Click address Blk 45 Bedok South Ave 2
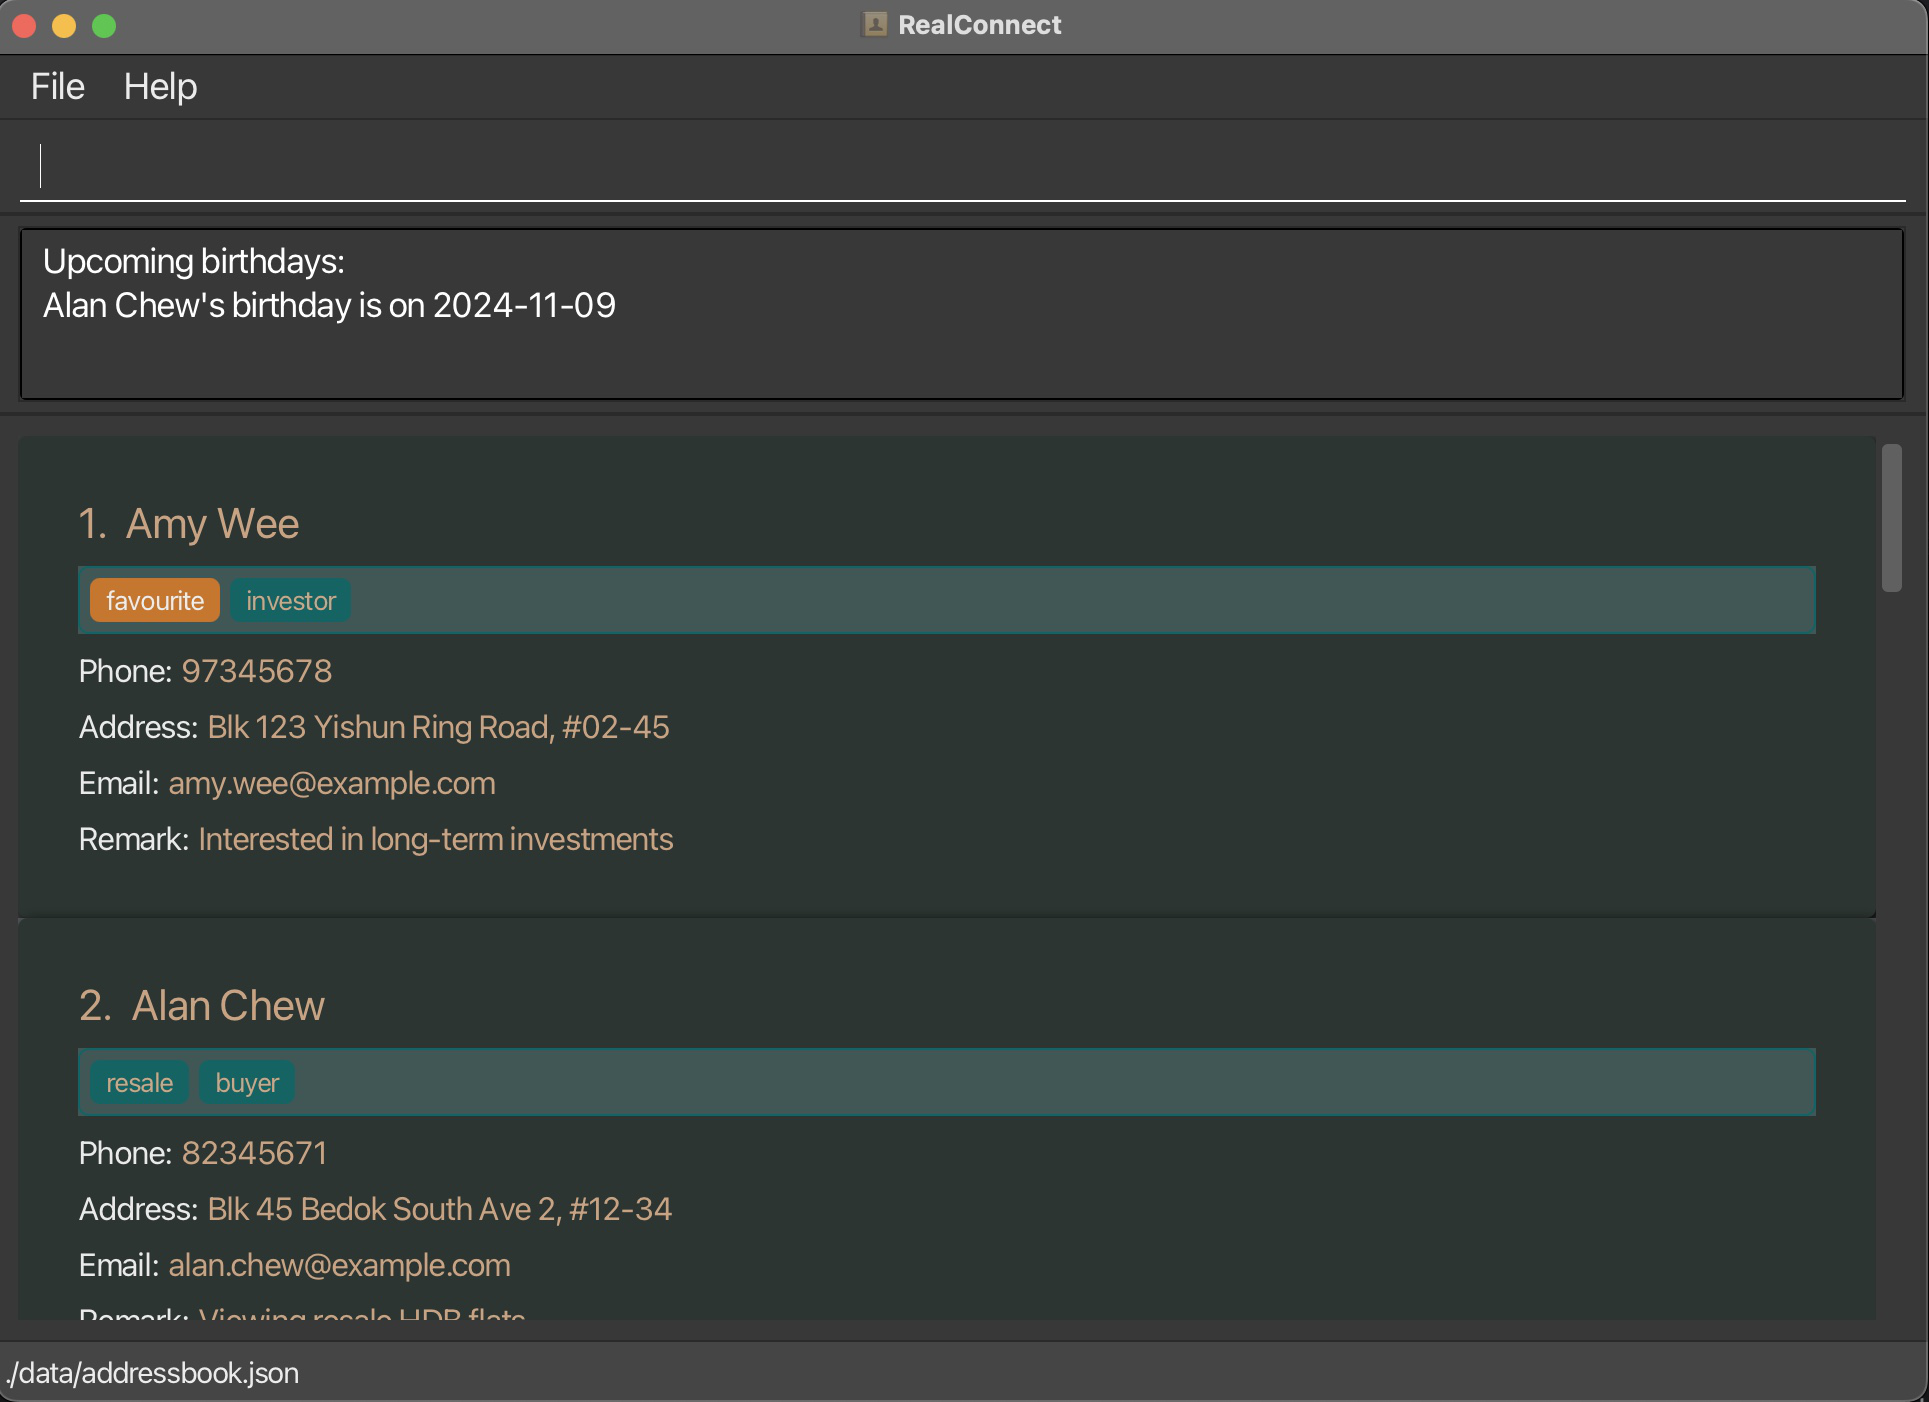Image resolution: width=1929 pixels, height=1402 pixels. pos(440,1209)
